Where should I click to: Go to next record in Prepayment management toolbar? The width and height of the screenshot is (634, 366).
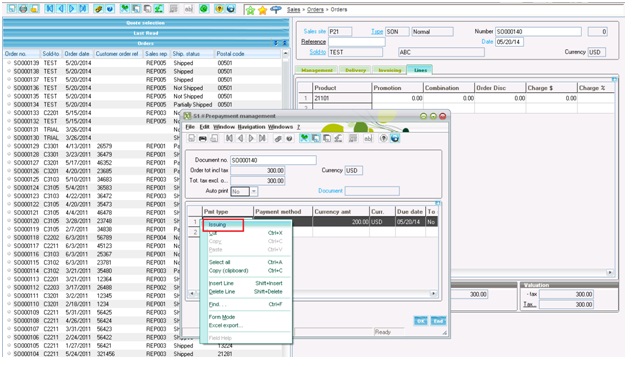coord(251,138)
